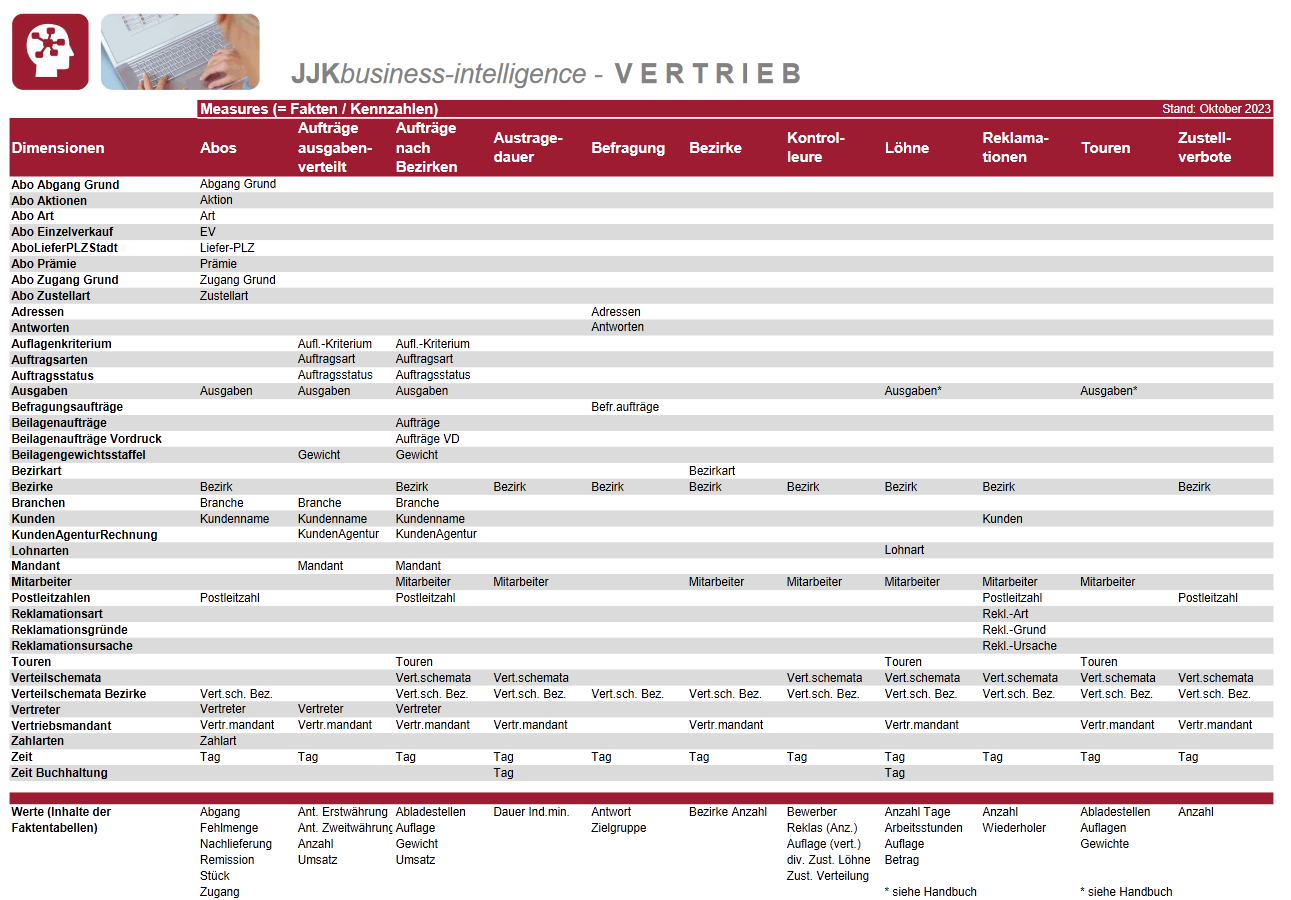Click the 'Reklamationsursache' row label
1291x900 pixels.
coord(72,646)
